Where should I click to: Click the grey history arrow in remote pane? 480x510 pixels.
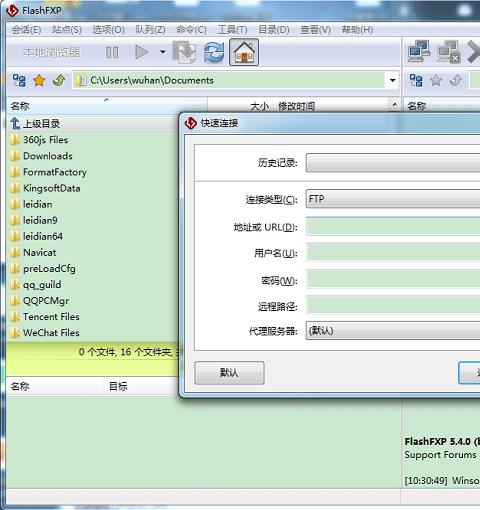click(x=456, y=80)
